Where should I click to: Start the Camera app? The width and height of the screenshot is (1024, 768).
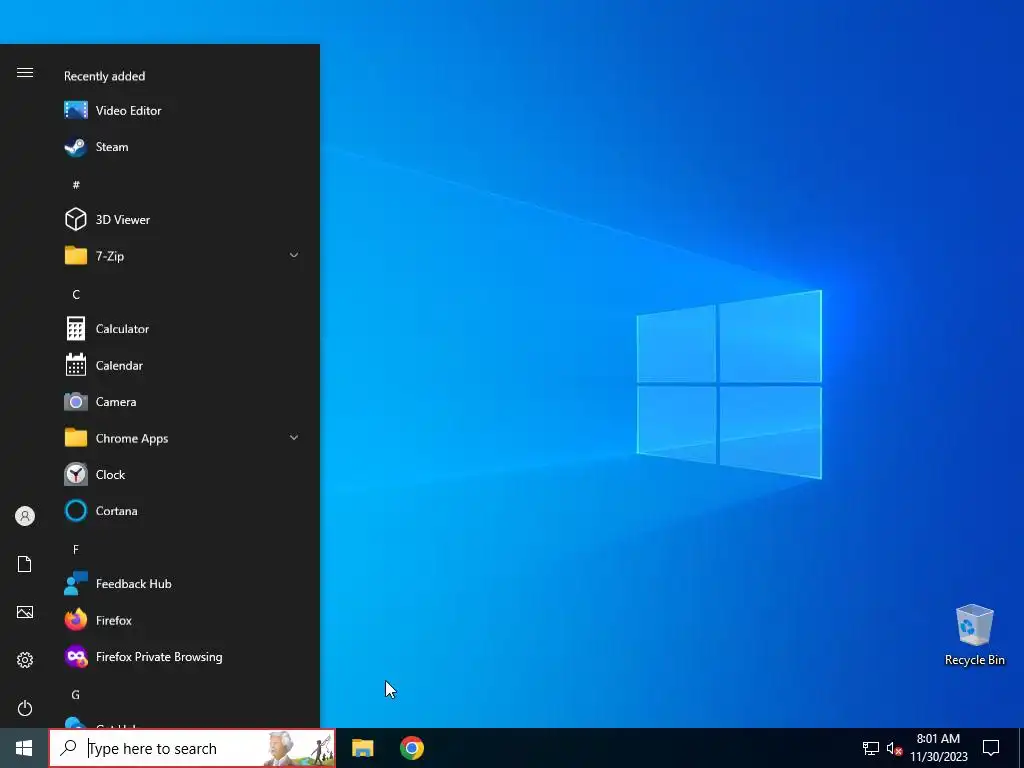[x=182, y=402]
